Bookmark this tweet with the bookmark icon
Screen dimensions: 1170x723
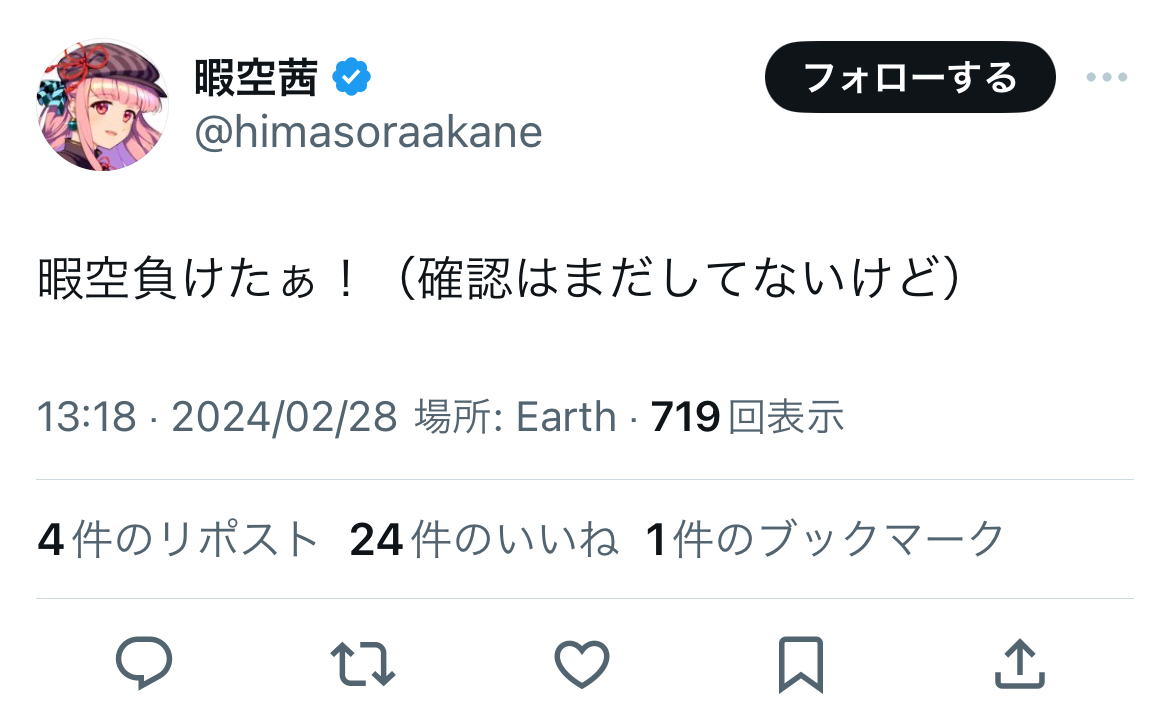800,663
